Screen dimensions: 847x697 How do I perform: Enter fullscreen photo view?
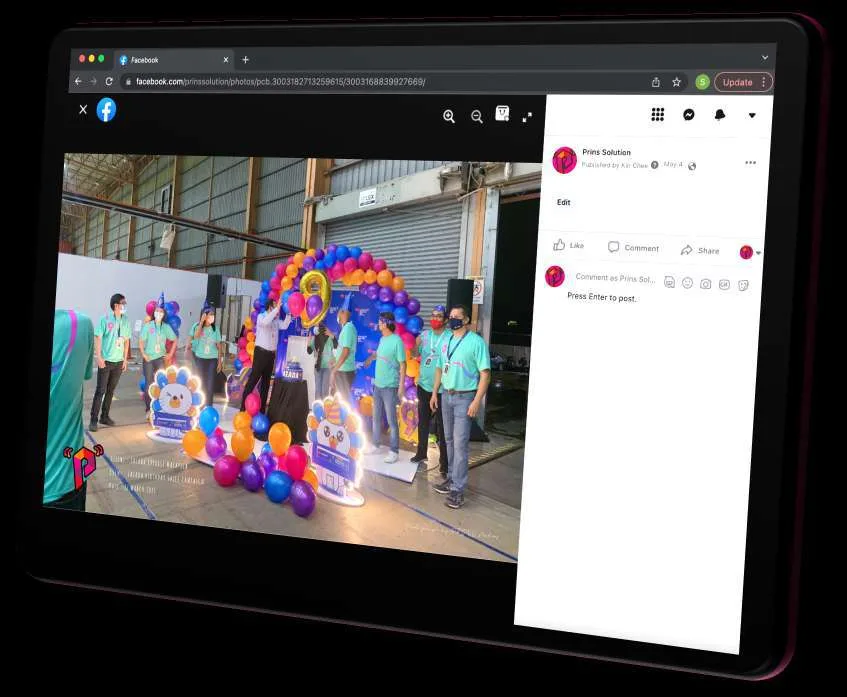527,117
